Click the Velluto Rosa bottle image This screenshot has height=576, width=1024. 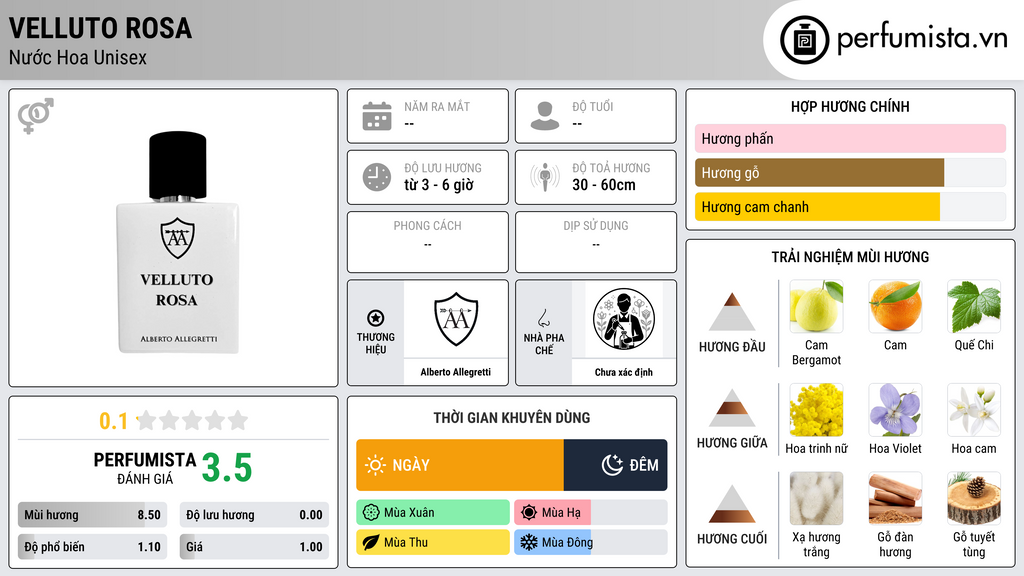pyautogui.click(x=178, y=242)
